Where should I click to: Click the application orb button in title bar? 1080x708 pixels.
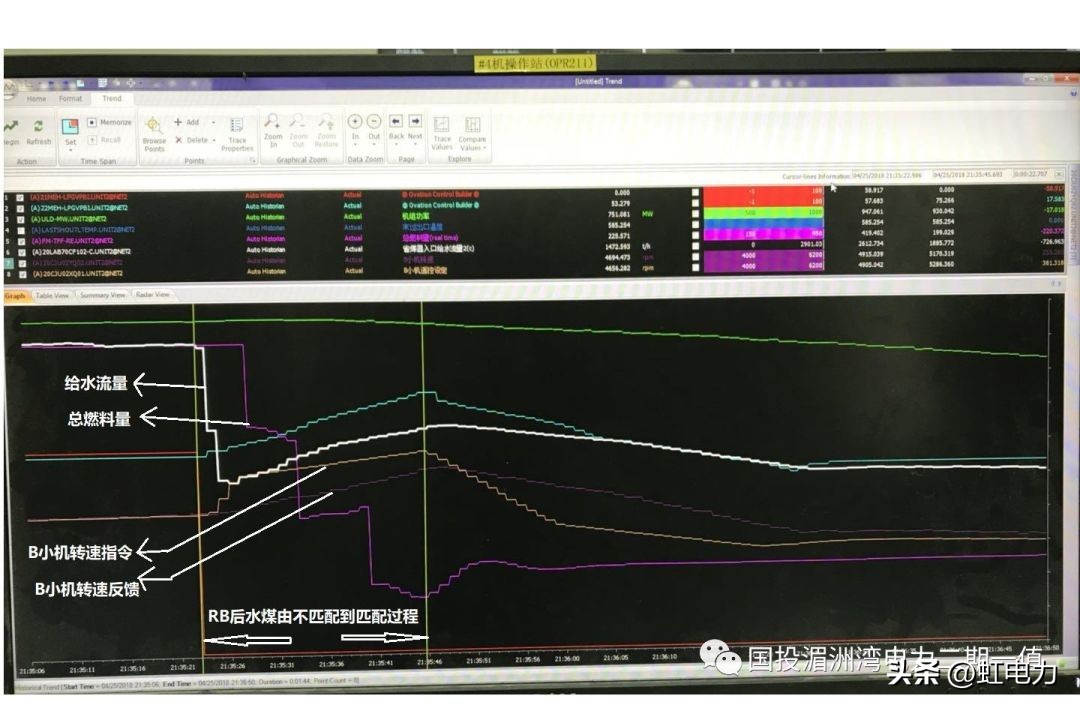pos(10,88)
